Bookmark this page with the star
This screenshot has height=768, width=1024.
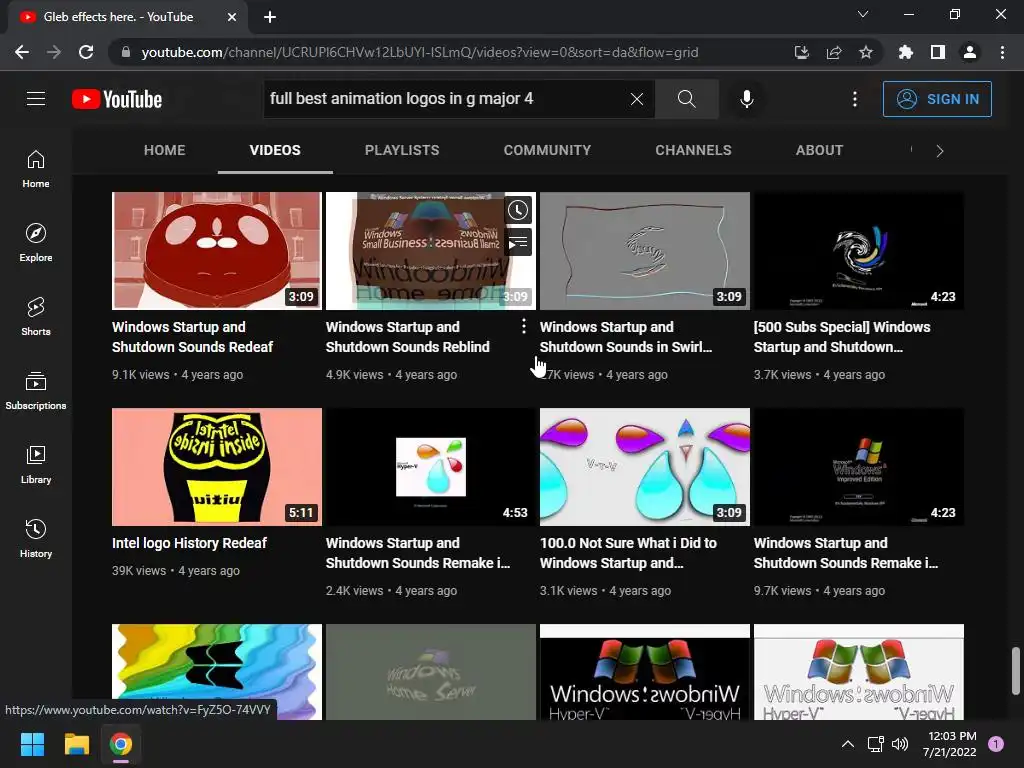point(866,52)
